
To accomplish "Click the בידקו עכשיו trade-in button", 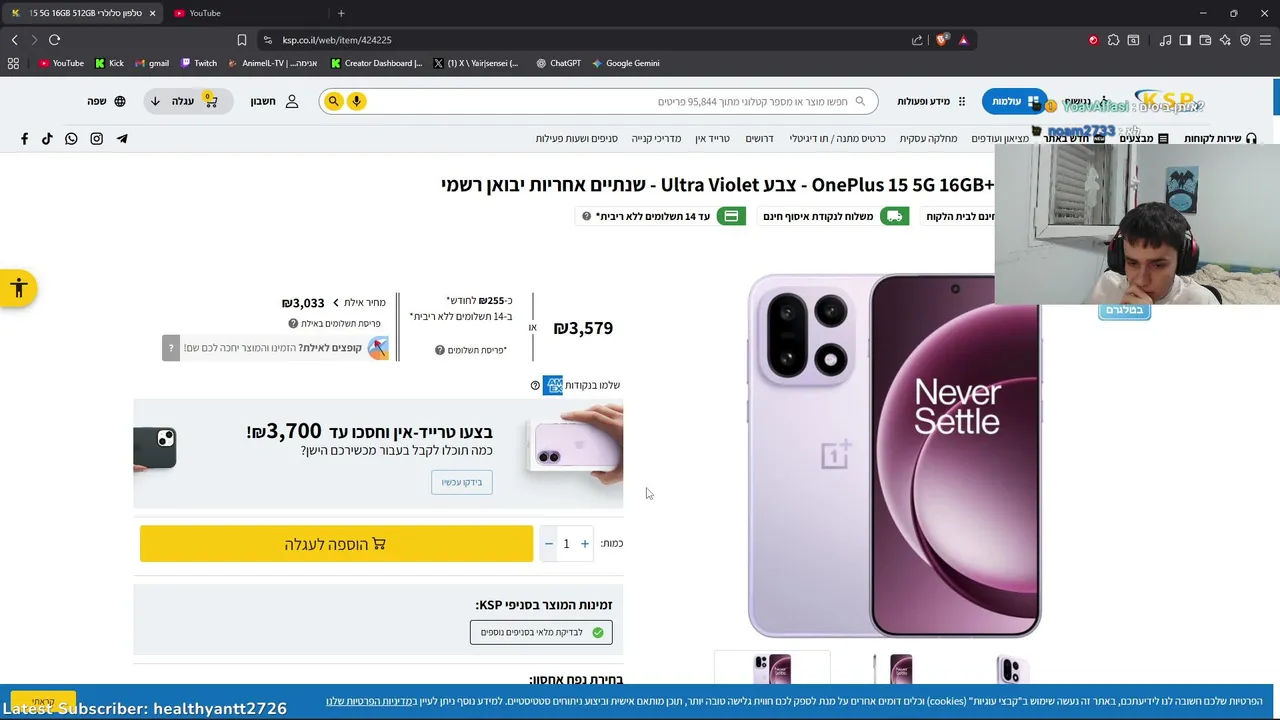I will coord(462,482).
